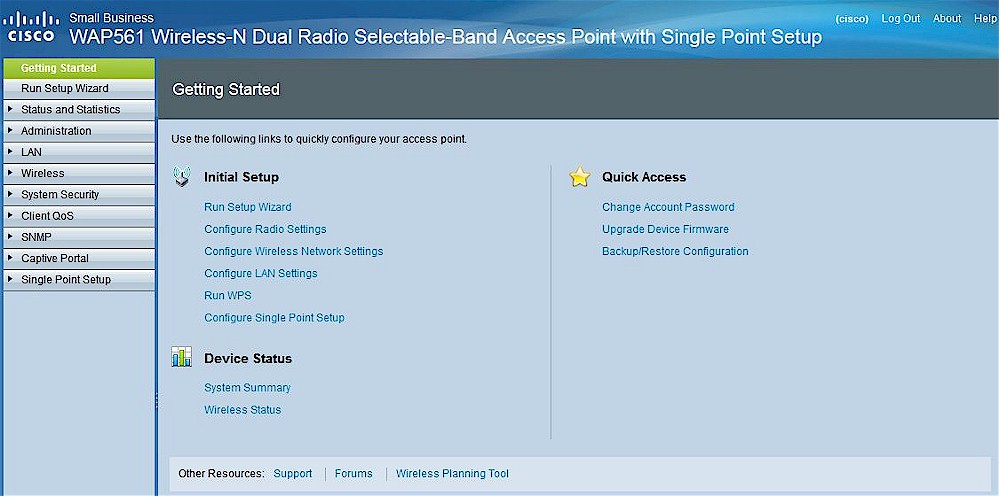Open the Backup/Restore Configuration link

point(675,251)
